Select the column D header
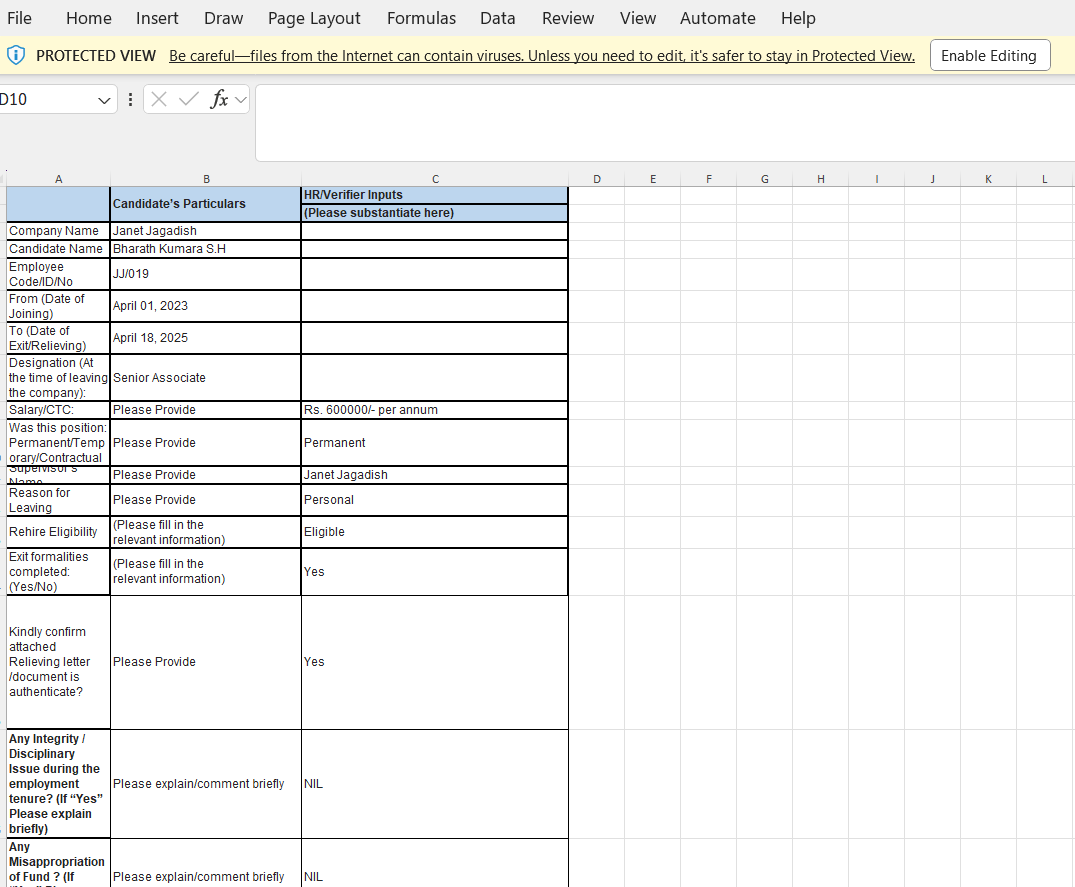Viewport: 1075px width, 887px height. coord(597,179)
